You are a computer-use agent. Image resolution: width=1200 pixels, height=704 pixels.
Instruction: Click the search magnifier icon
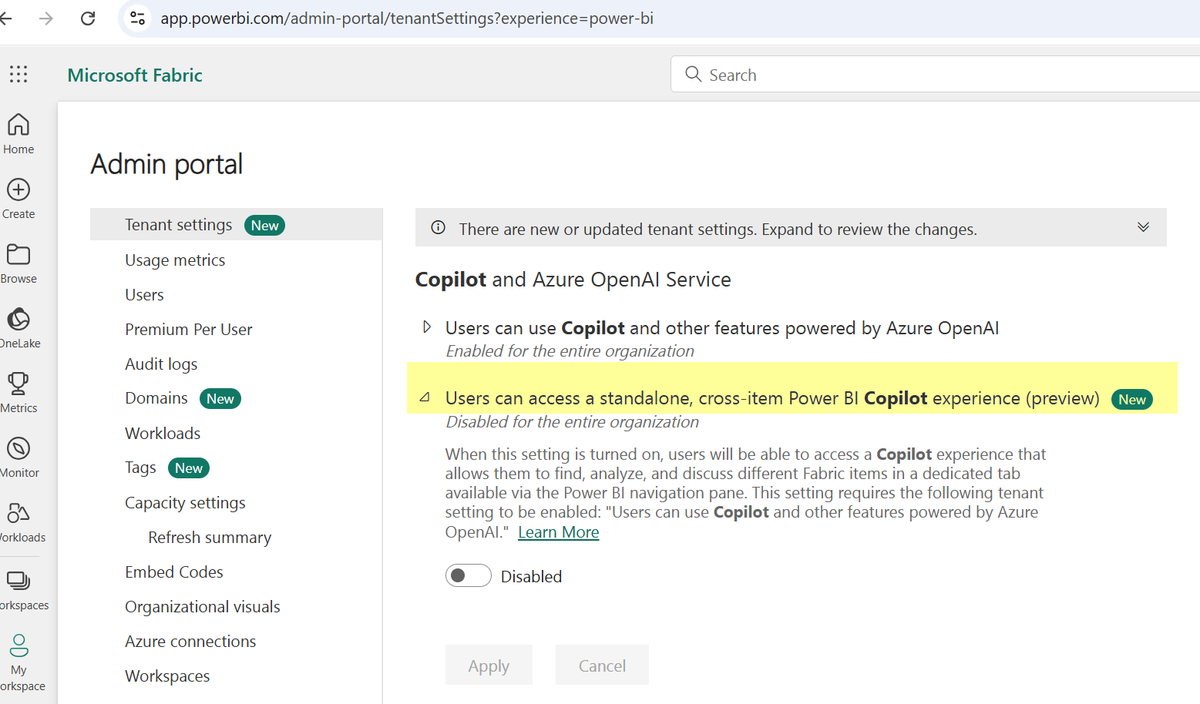point(693,75)
